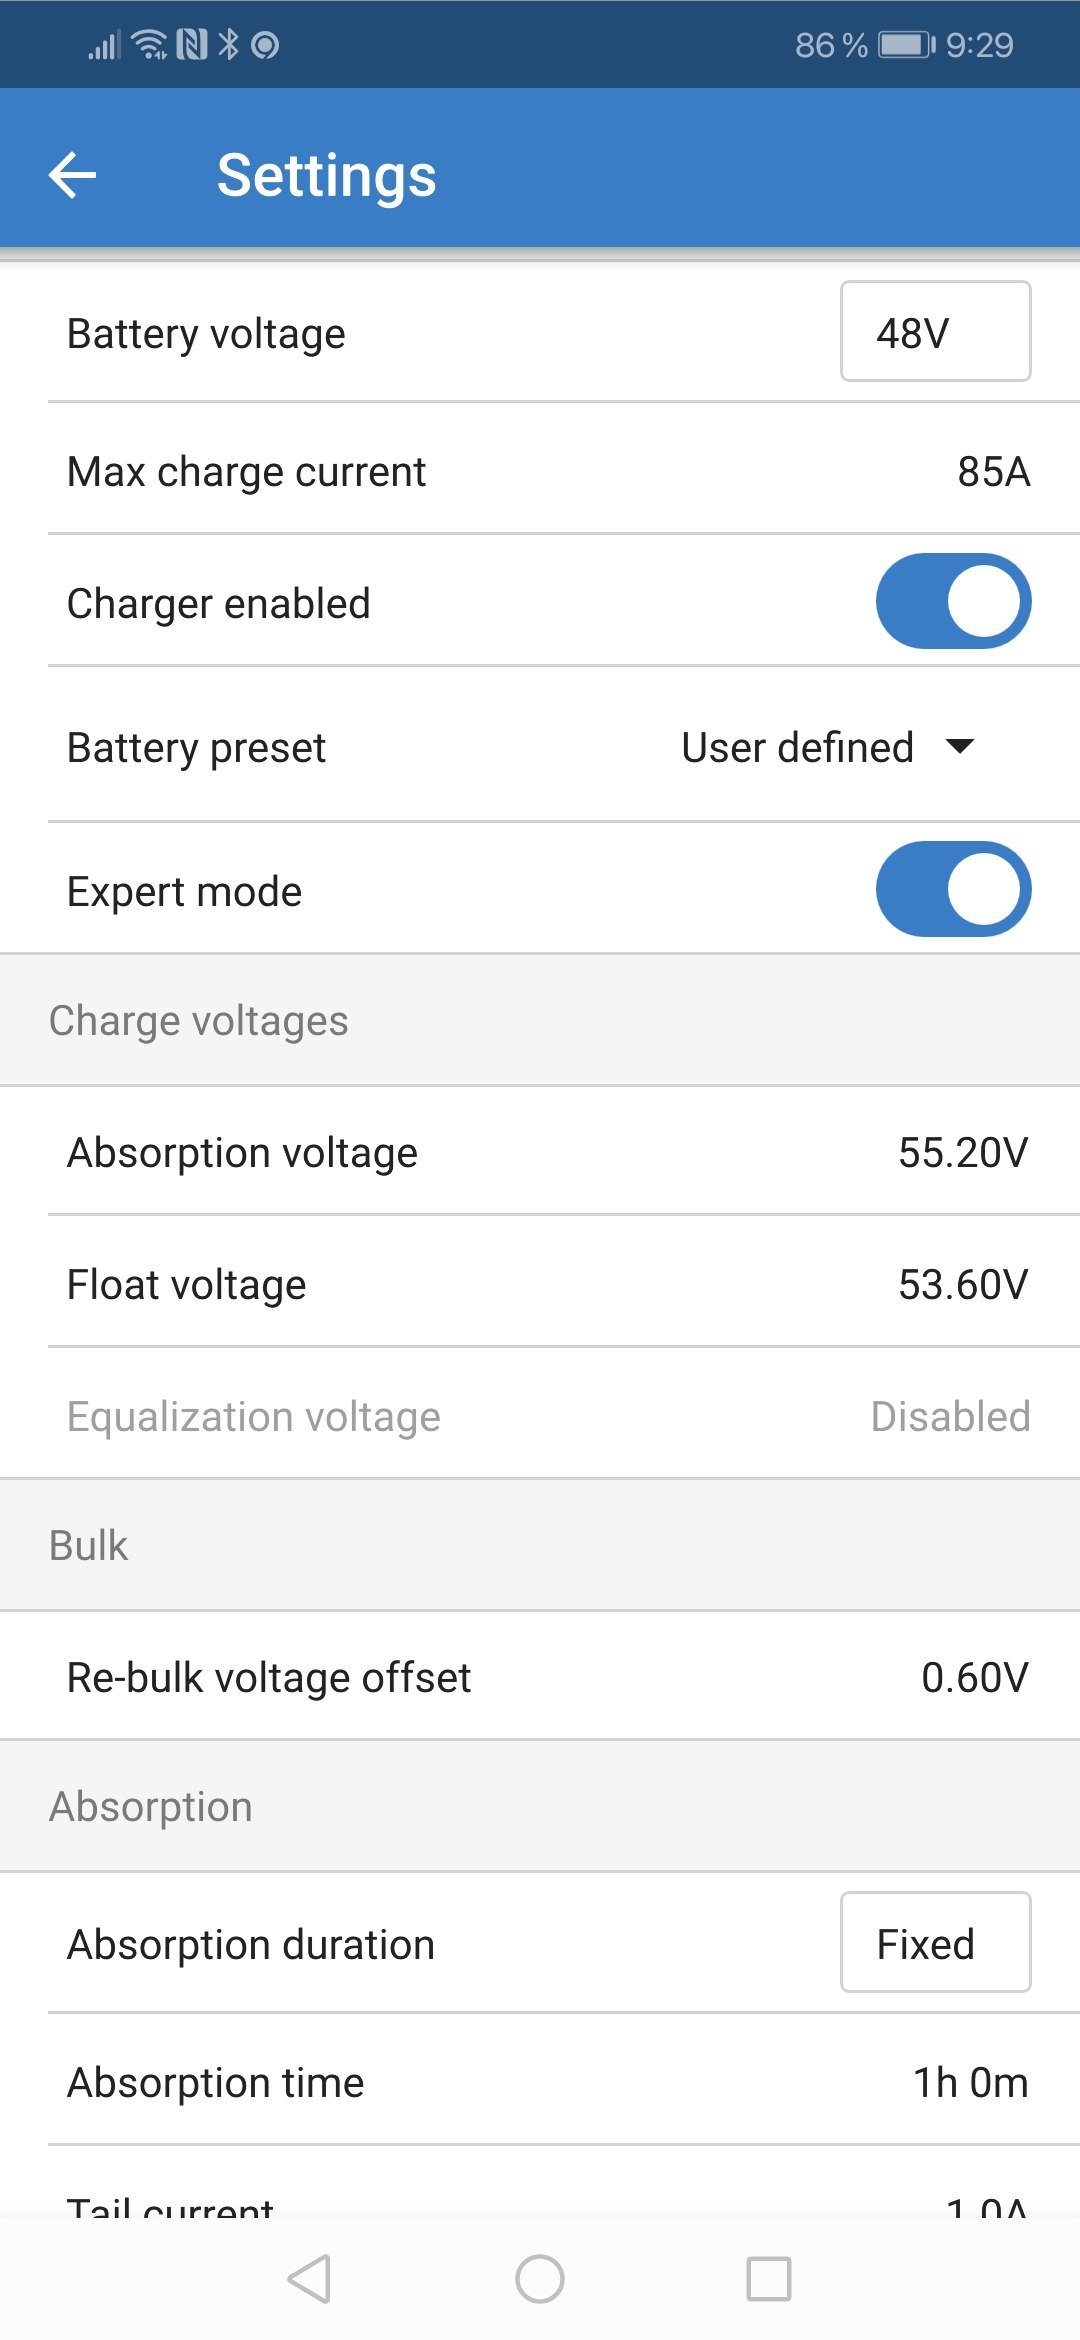Open the Battery voltage 48V selector
The image size is (1080, 2340).
[935, 332]
